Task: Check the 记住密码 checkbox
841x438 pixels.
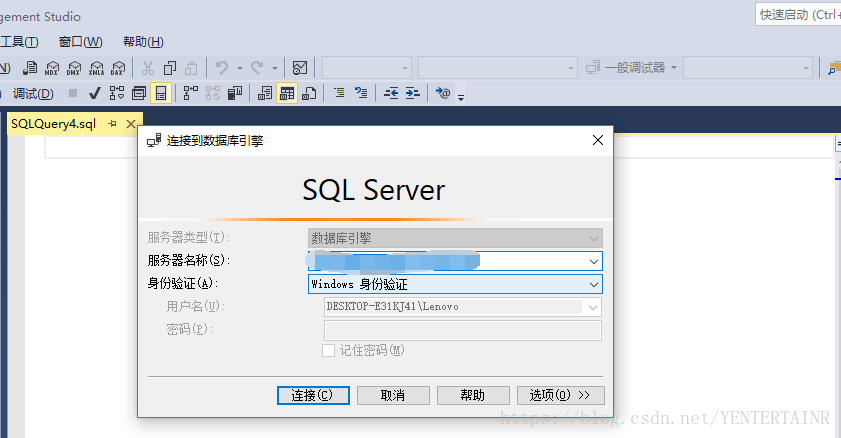Action: point(328,351)
